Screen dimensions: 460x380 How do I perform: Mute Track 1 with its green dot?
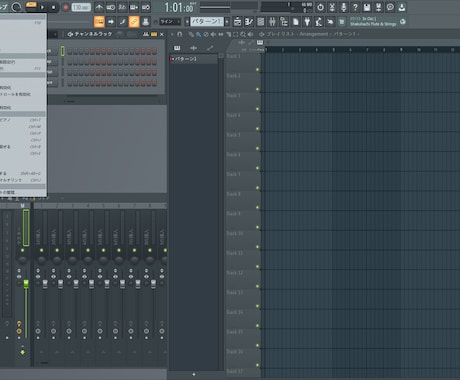[257, 69]
